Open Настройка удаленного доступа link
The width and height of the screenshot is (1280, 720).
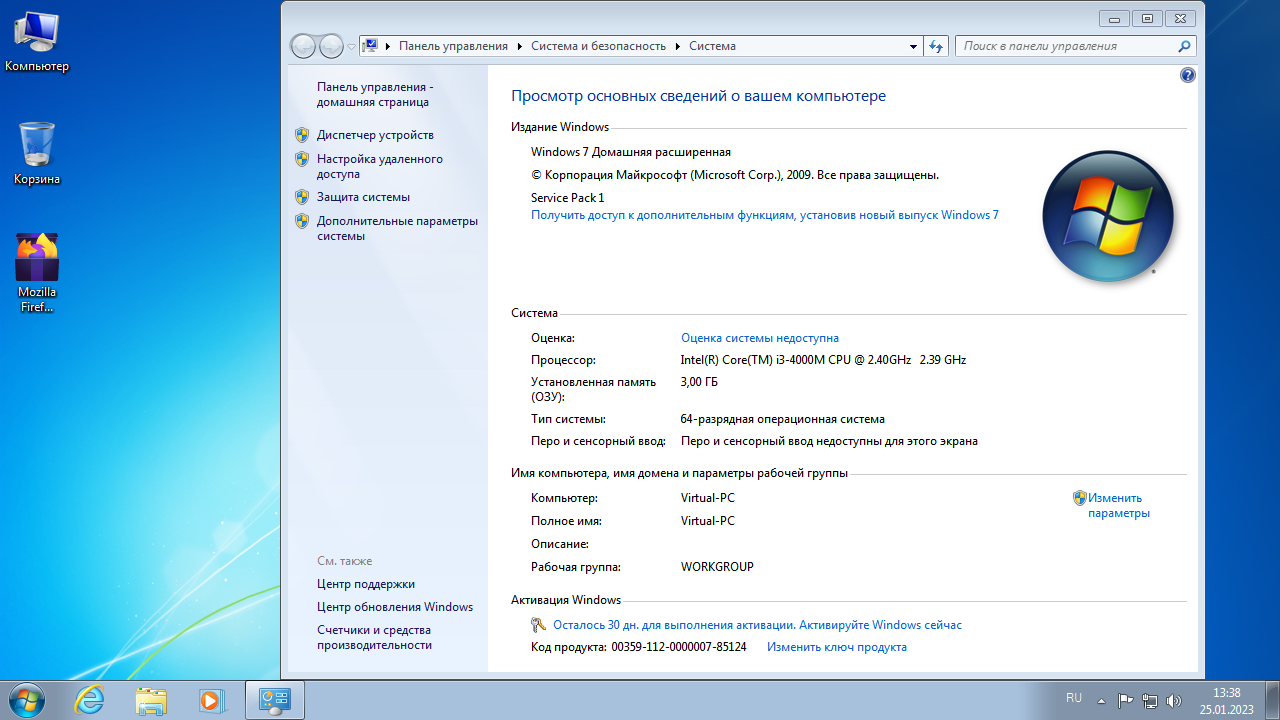pyautogui.click(x=380, y=166)
